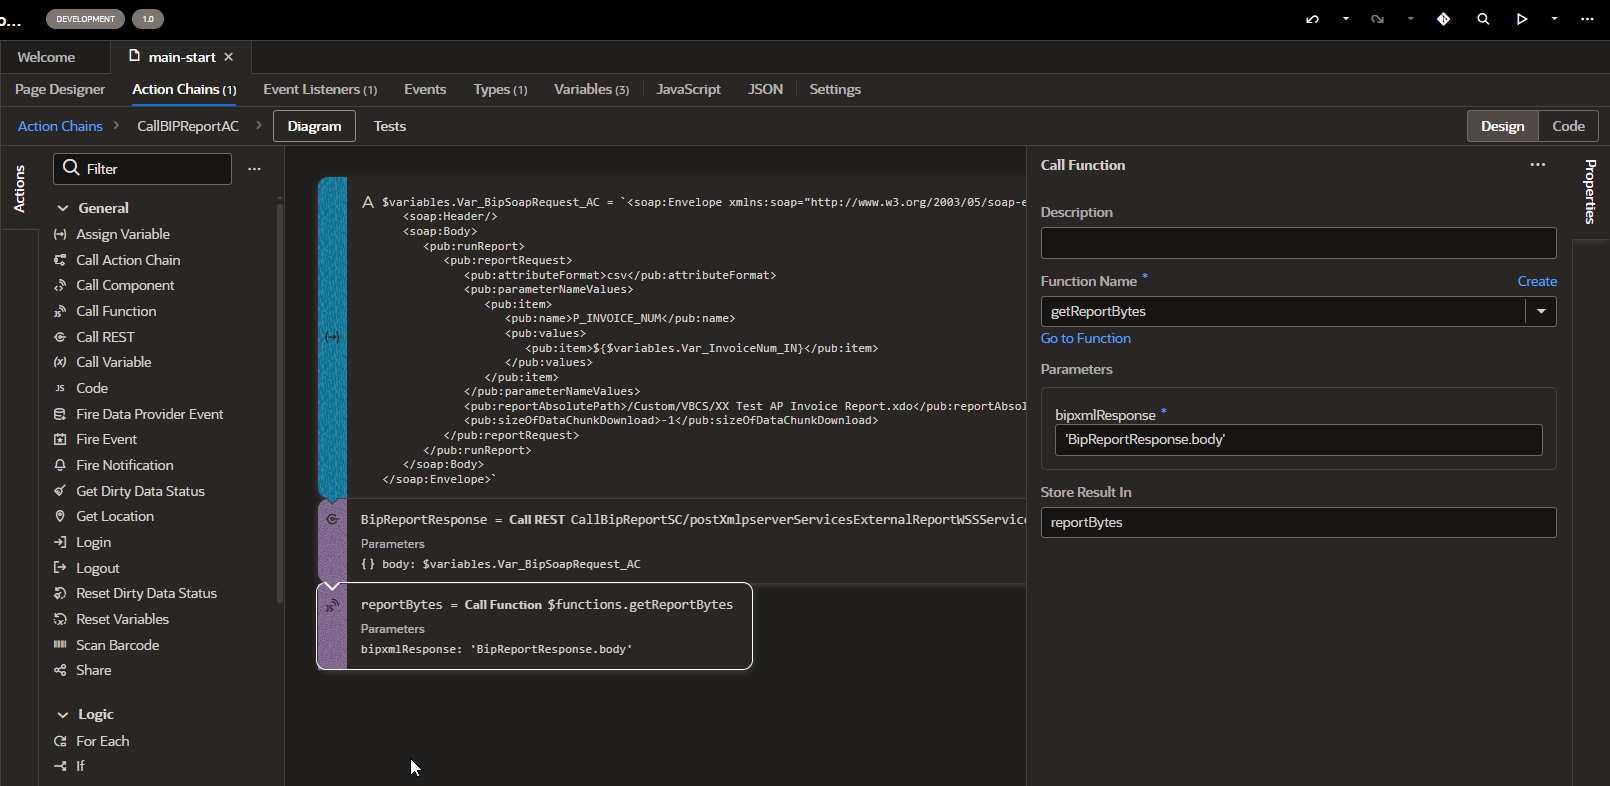1610x786 pixels.
Task: Click the Go to Function link
Action: 1085,338
